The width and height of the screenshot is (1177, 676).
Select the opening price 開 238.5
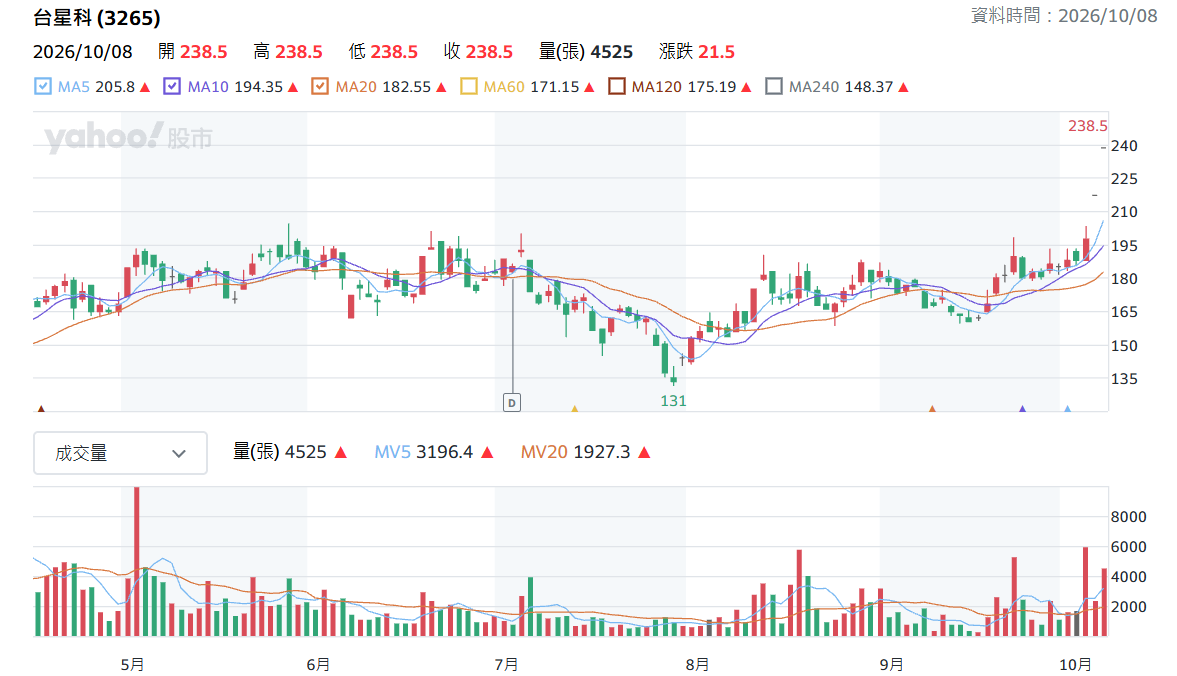coord(192,52)
